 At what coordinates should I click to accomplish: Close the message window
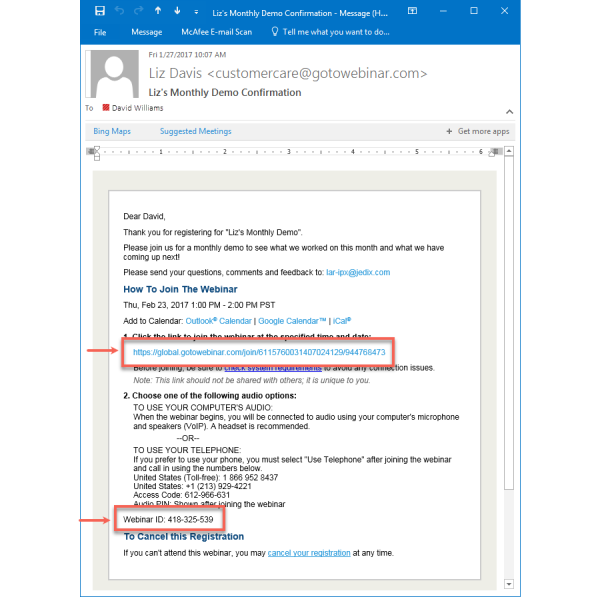[x=504, y=11]
